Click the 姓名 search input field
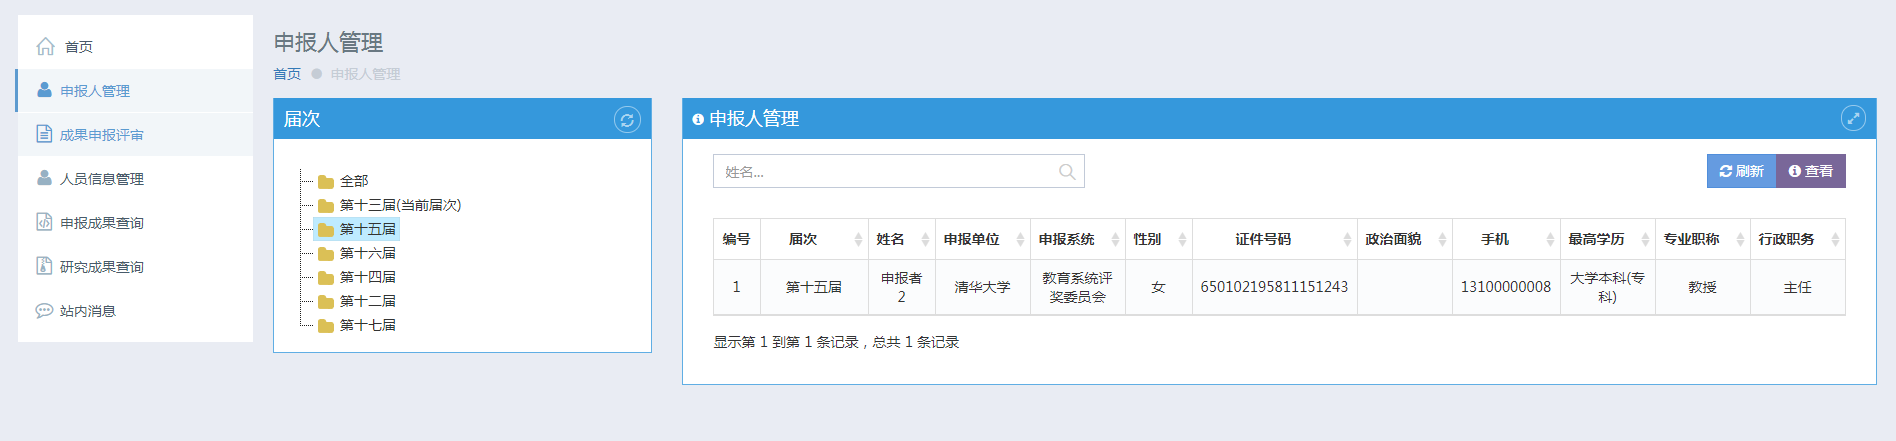Viewport: 1896px width, 441px height. [898, 171]
